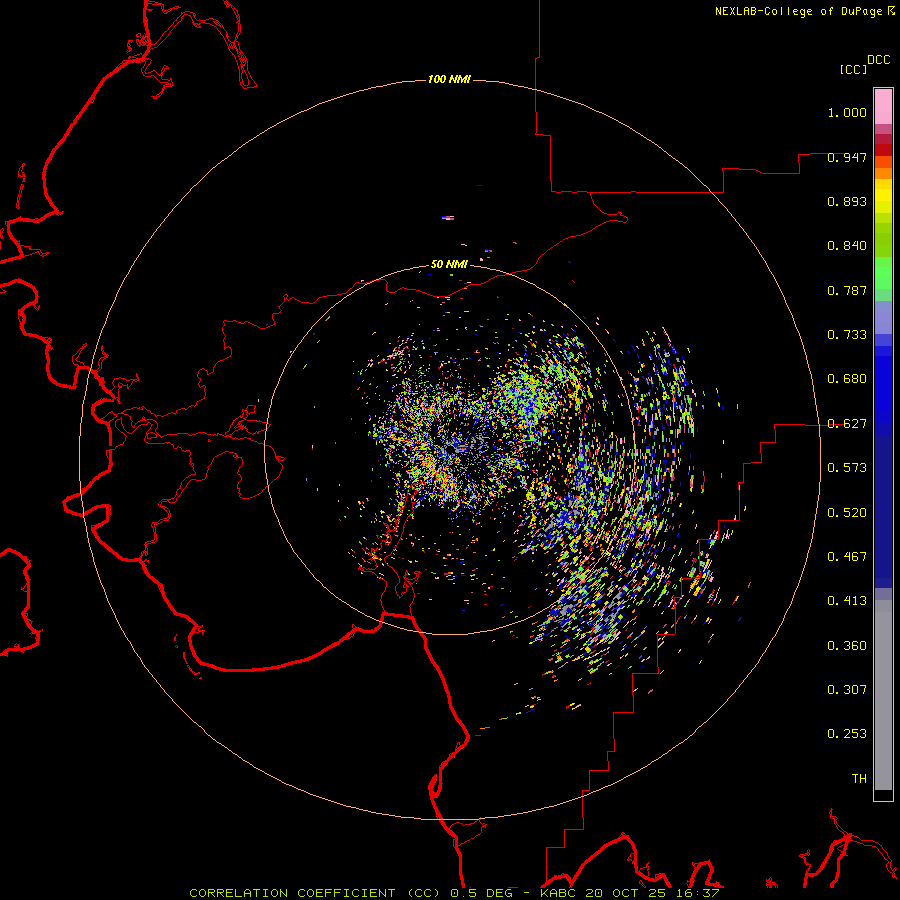Click the gray lower color bar segment
Viewport: 900px width, 900px height.
coord(883,695)
